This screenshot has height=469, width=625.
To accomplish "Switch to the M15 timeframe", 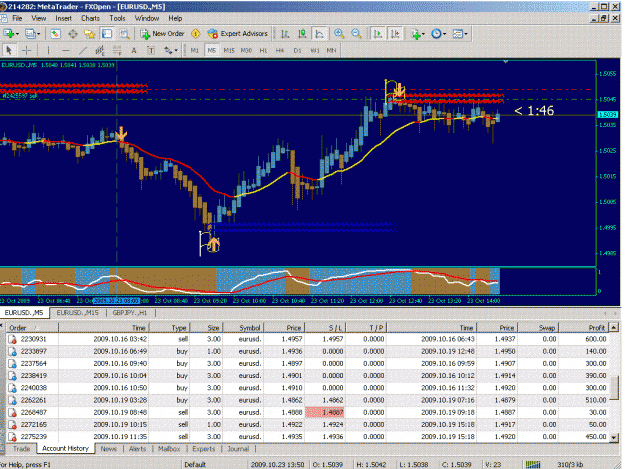I will [x=229, y=50].
